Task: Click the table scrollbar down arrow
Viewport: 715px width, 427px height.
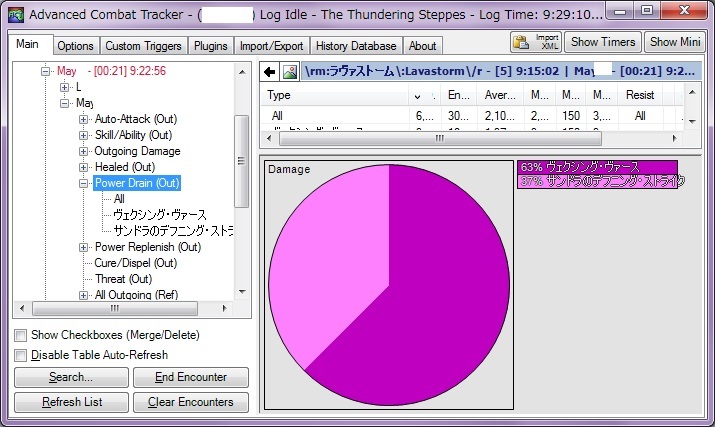Action: coord(692,121)
